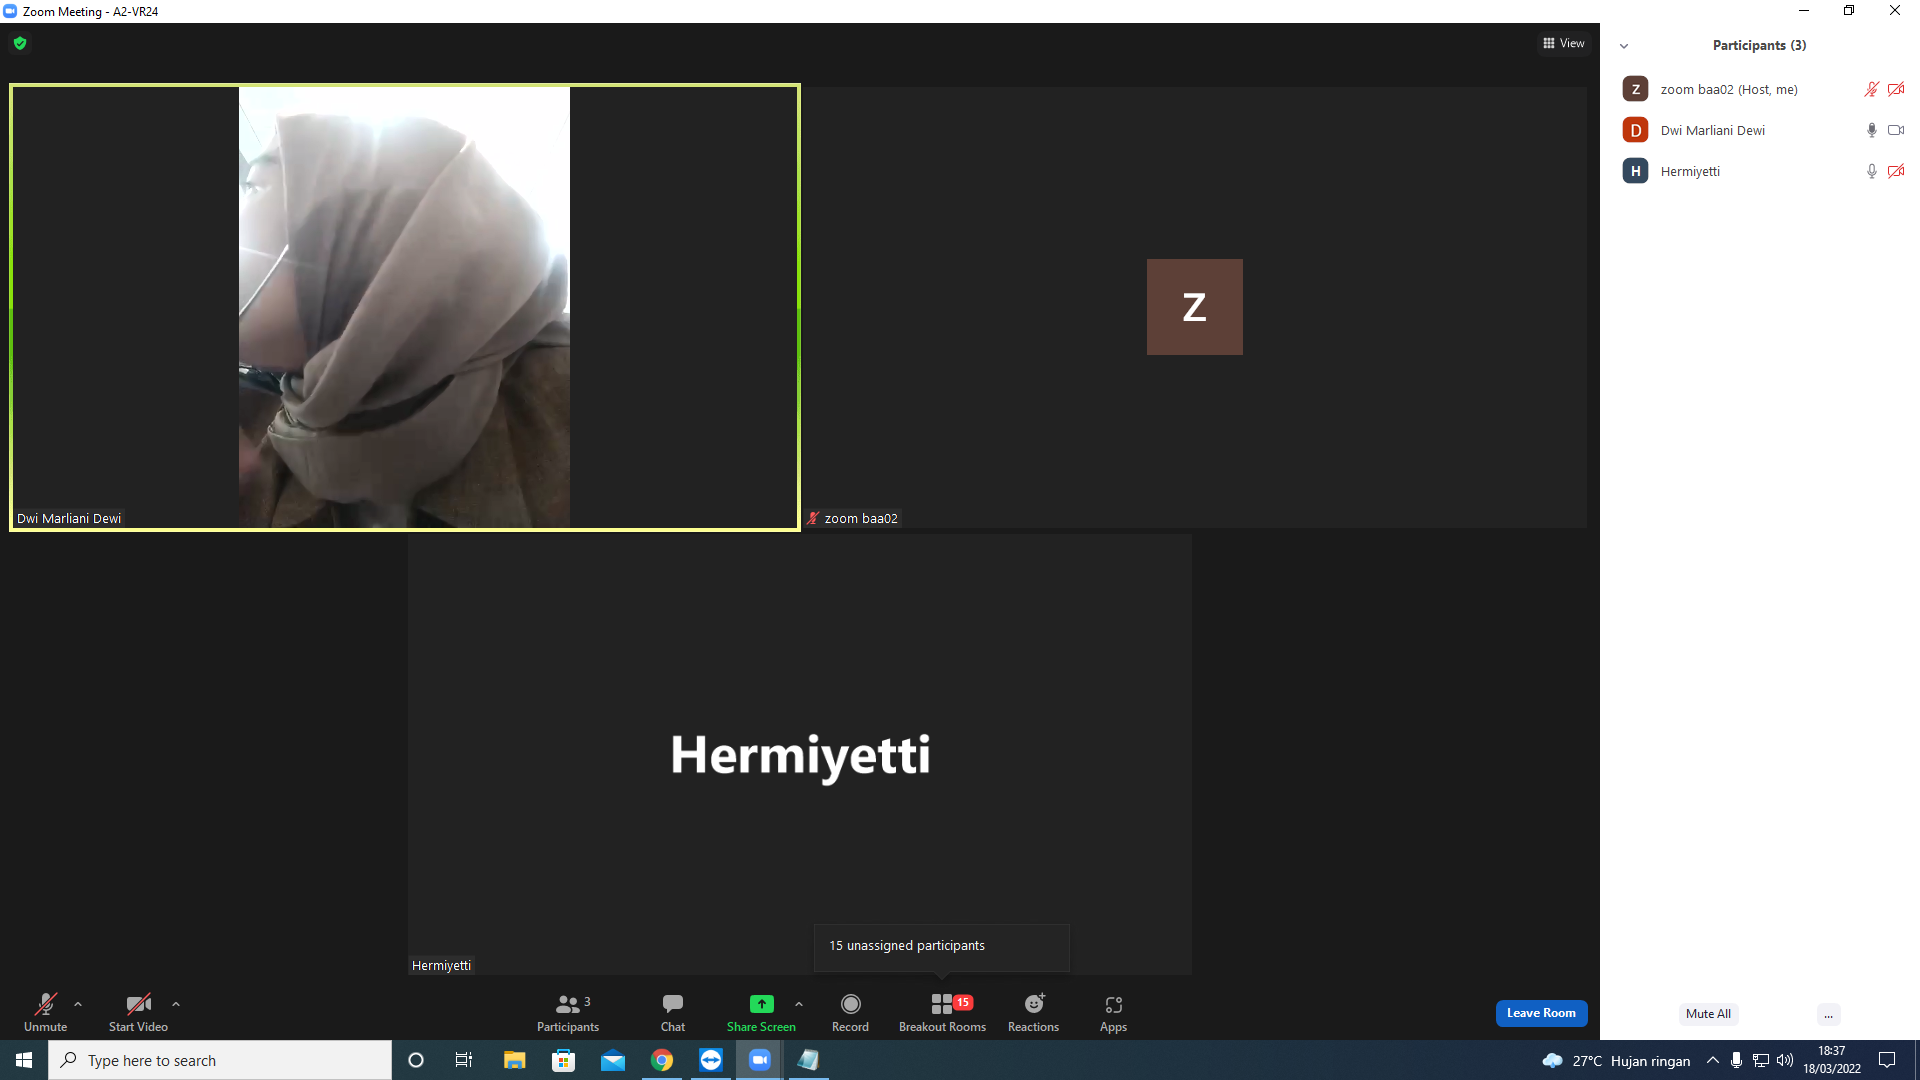1920x1080 pixels.
Task: Expand share screen options arrow
Action: pos(799,1004)
